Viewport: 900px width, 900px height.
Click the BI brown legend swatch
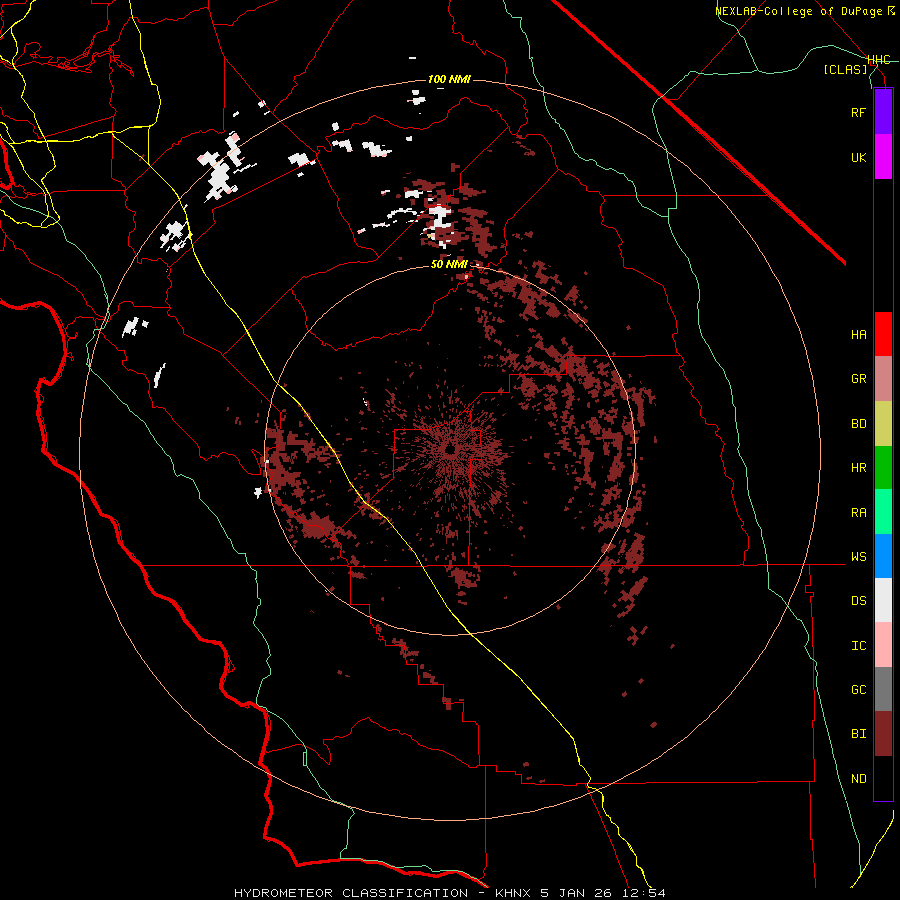click(x=883, y=734)
